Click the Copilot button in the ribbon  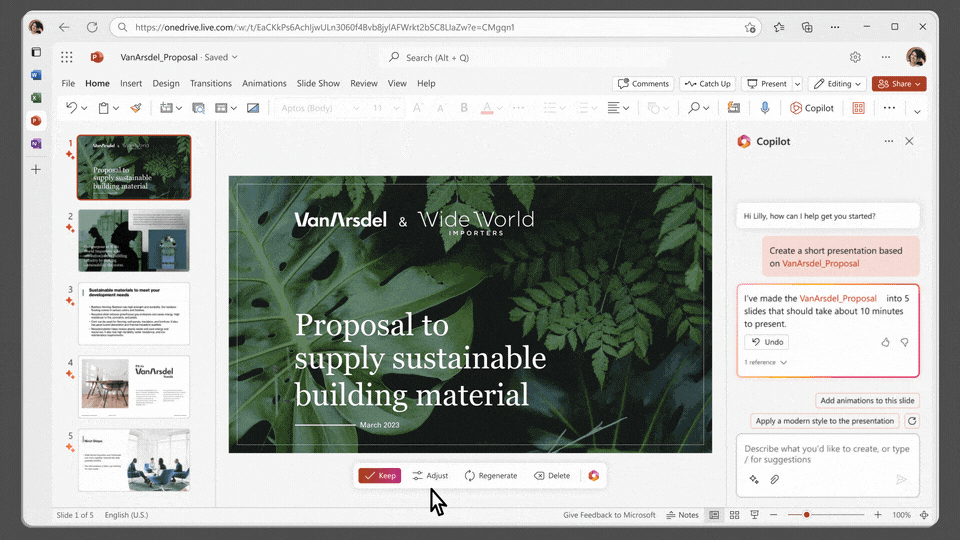(x=812, y=108)
